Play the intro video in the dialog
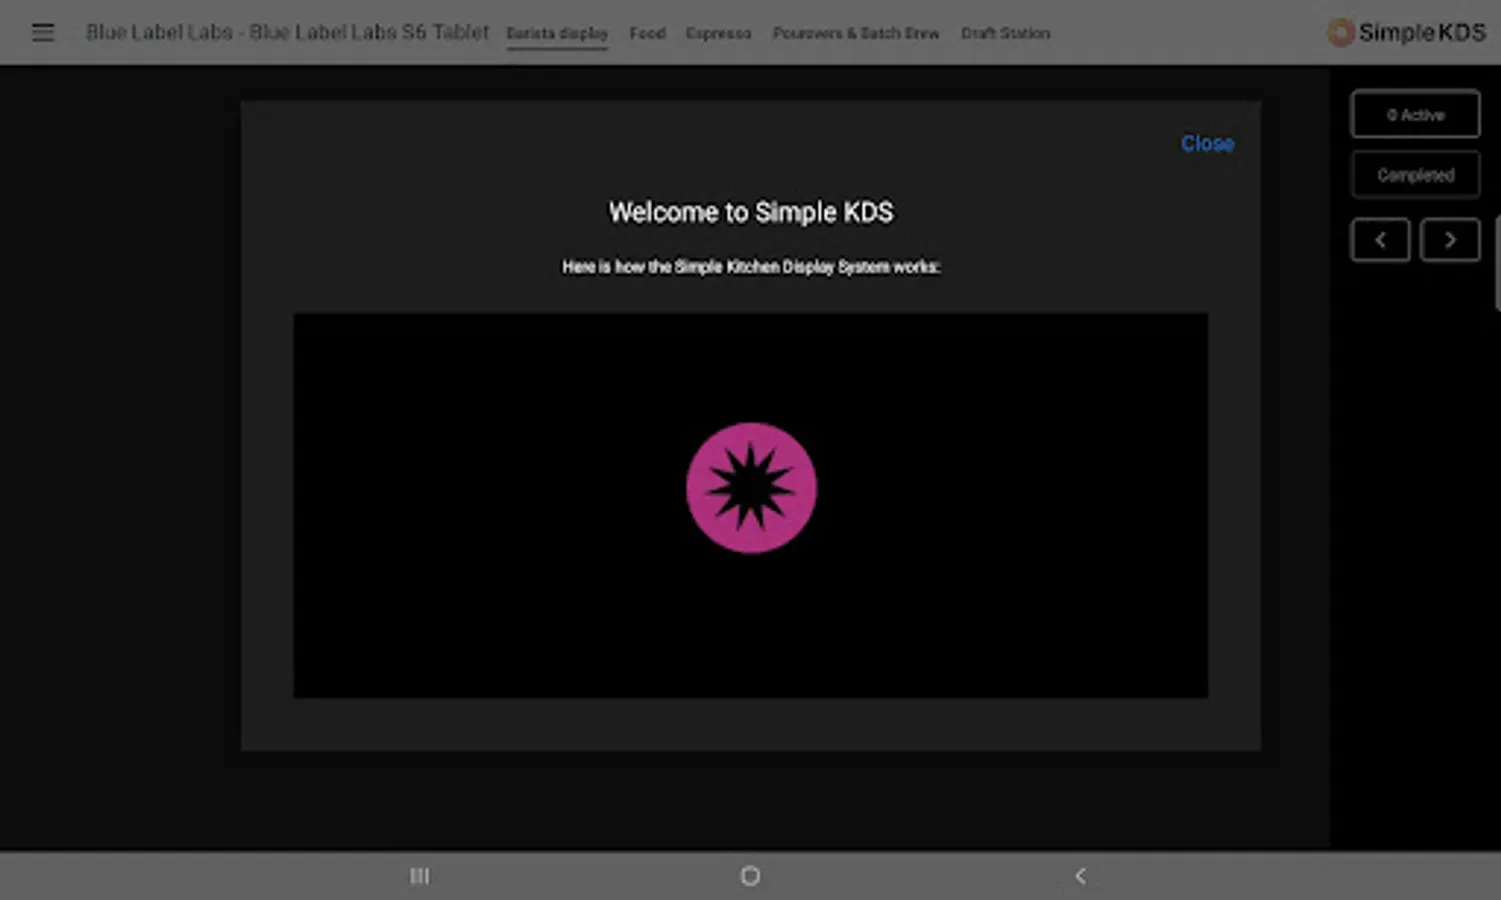 [750, 505]
